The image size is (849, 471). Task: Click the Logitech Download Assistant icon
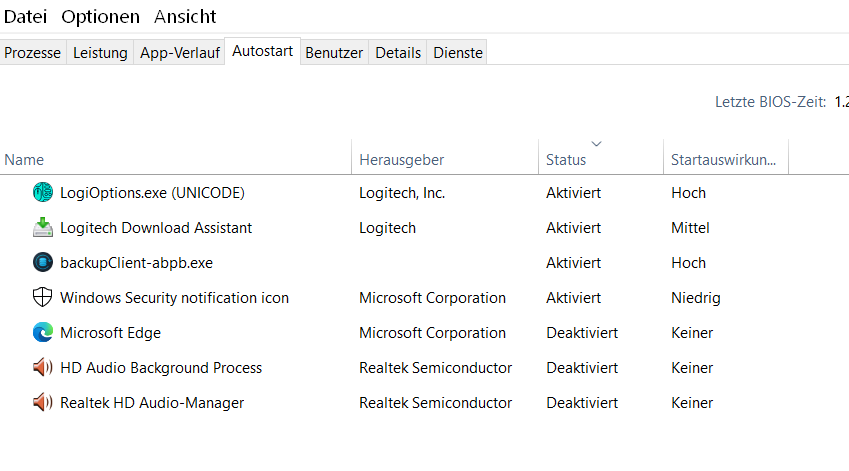(x=42, y=228)
